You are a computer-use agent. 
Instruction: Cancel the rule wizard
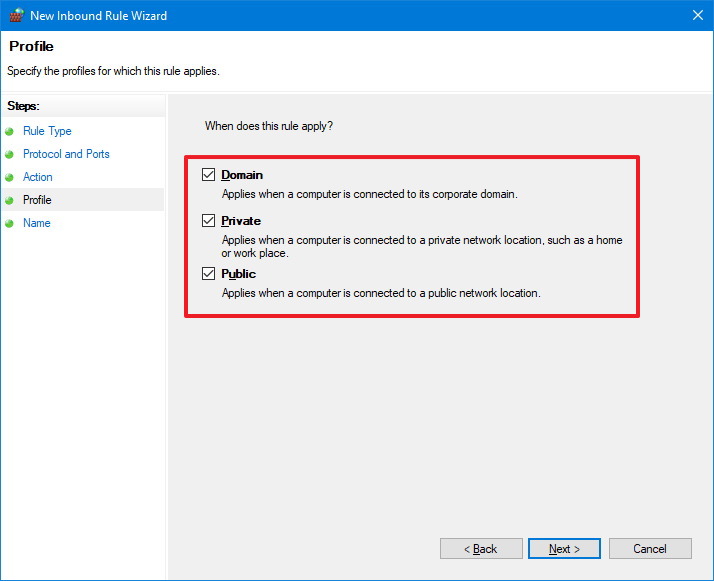[650, 549]
